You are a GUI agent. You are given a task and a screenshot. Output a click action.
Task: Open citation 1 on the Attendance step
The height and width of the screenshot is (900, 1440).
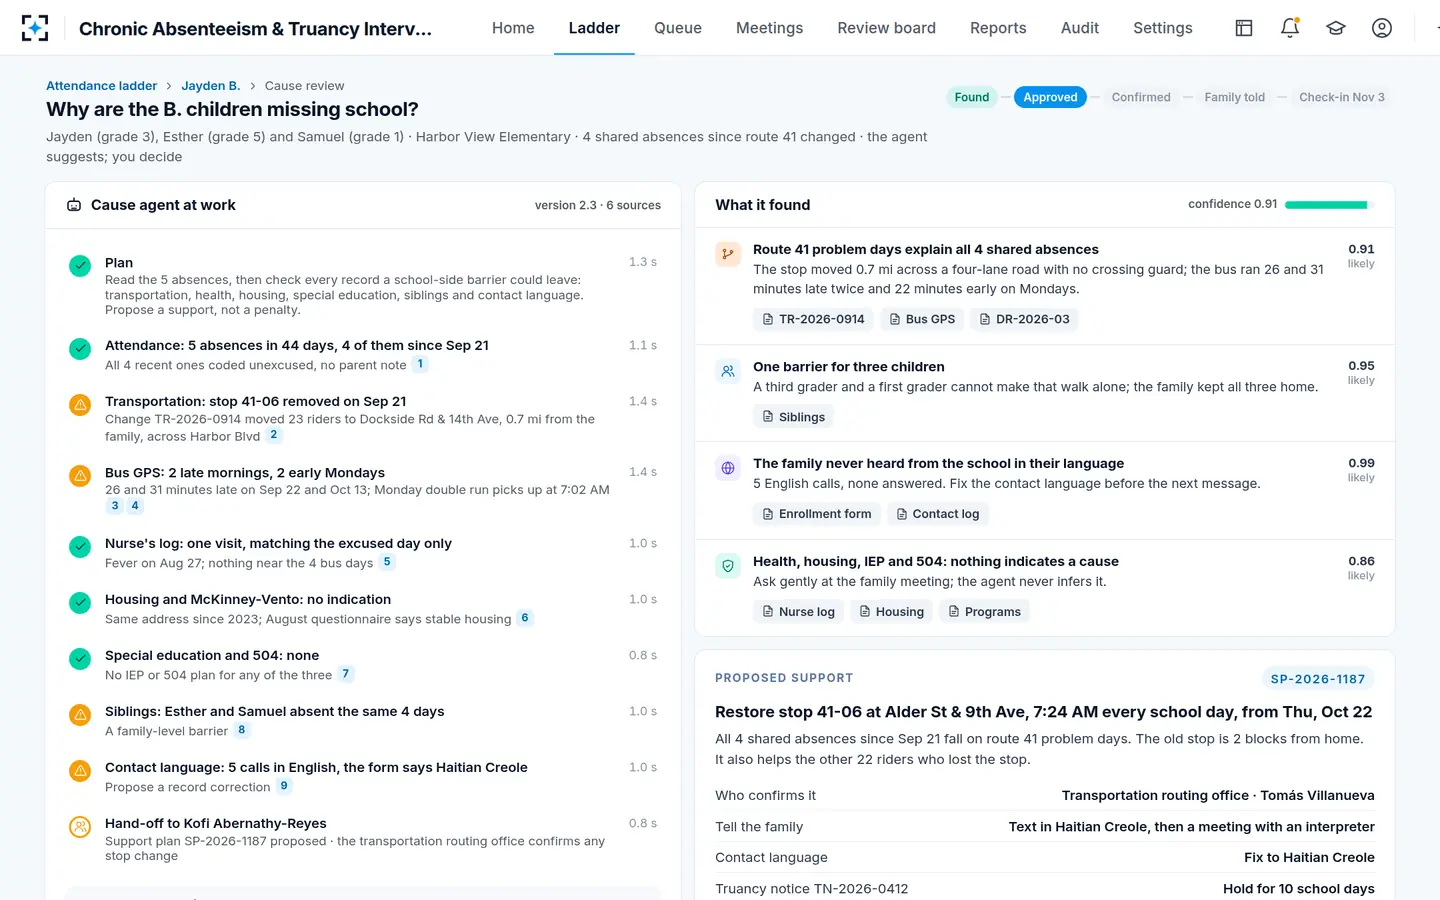click(x=421, y=365)
